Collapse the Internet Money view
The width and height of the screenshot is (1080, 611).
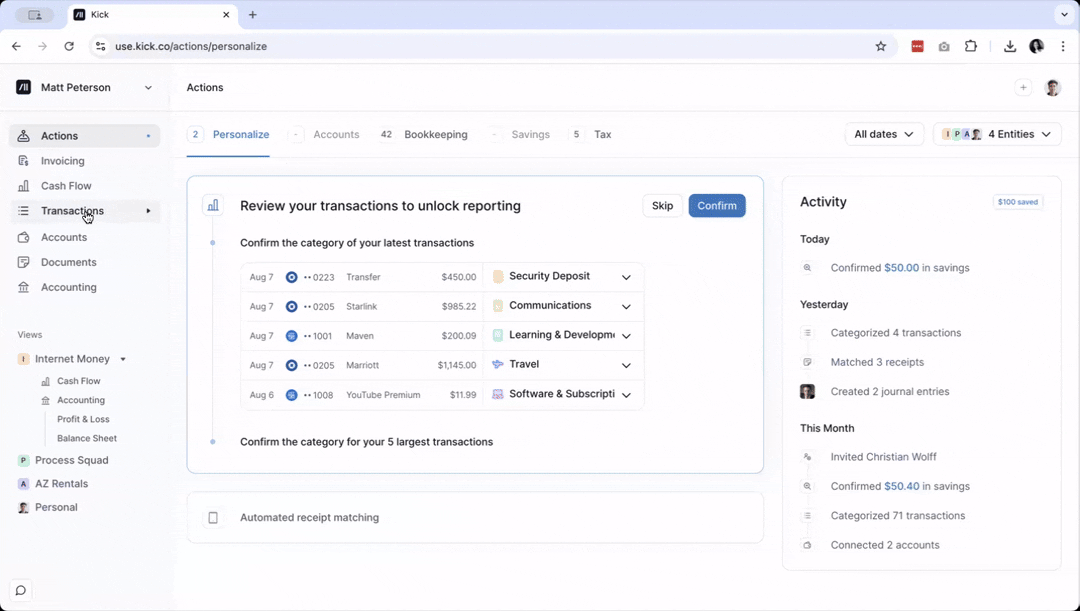[123, 359]
